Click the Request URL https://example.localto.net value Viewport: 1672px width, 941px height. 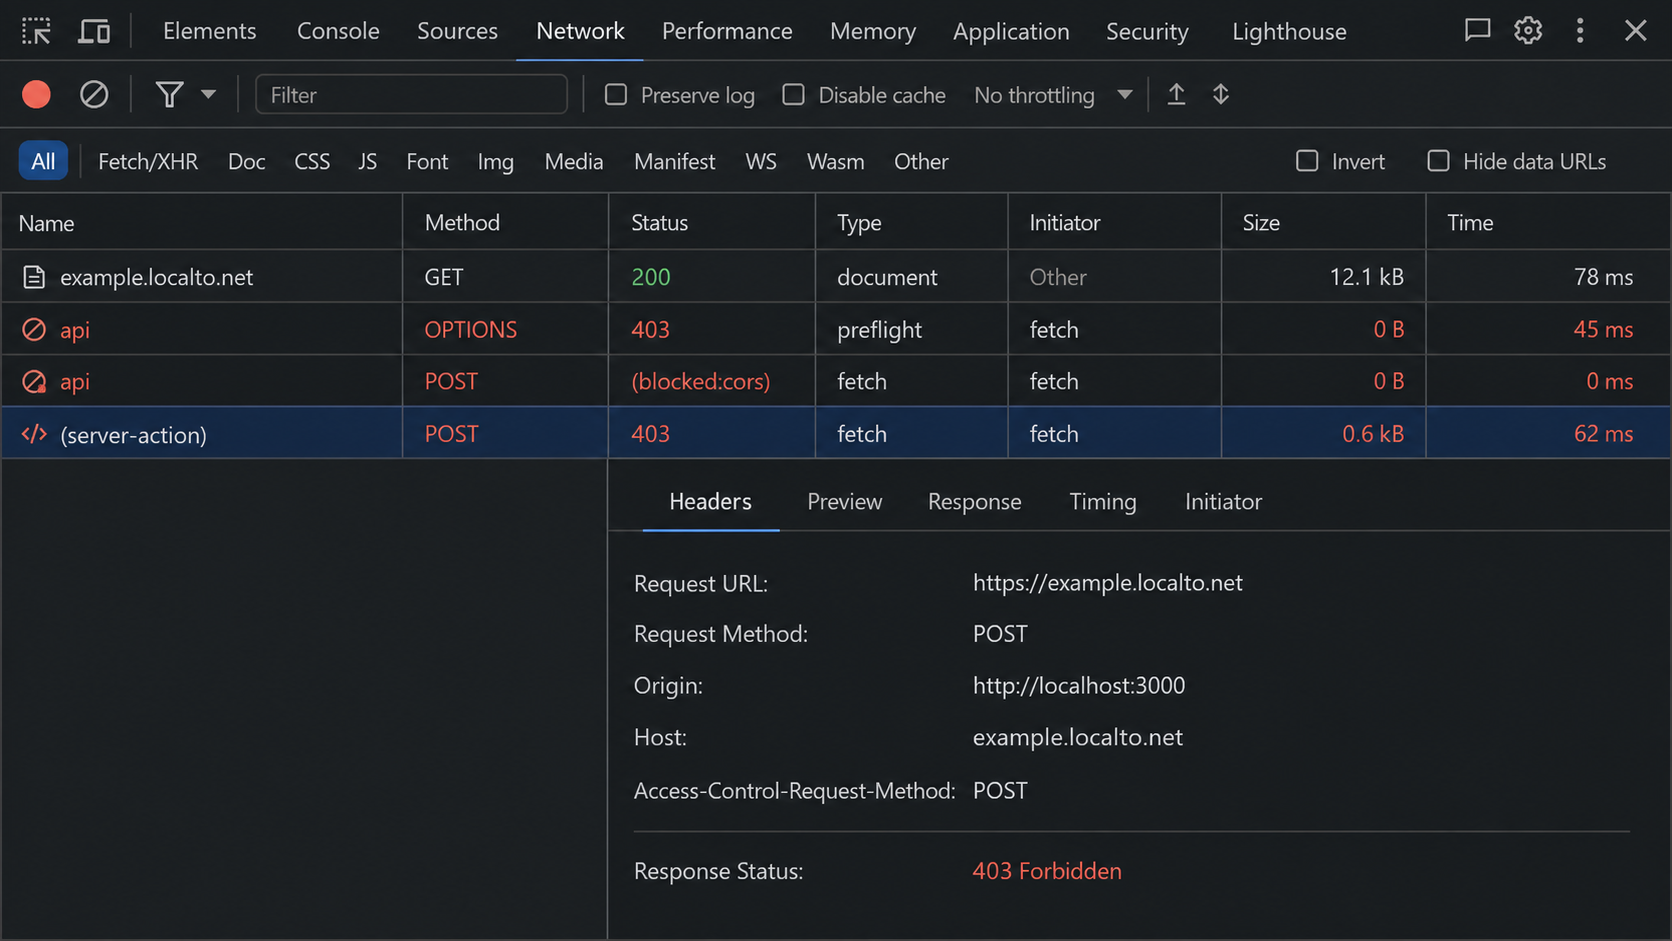(x=1108, y=583)
